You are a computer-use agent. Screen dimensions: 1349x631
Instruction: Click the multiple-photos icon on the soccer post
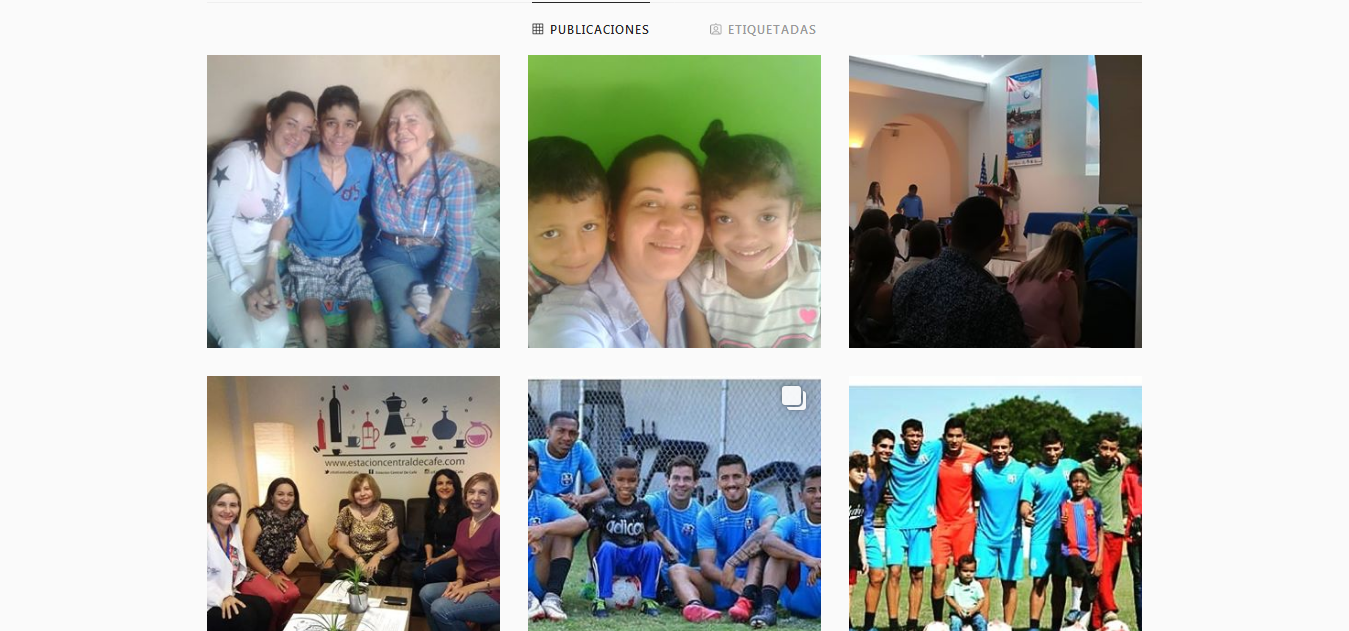[x=794, y=398]
